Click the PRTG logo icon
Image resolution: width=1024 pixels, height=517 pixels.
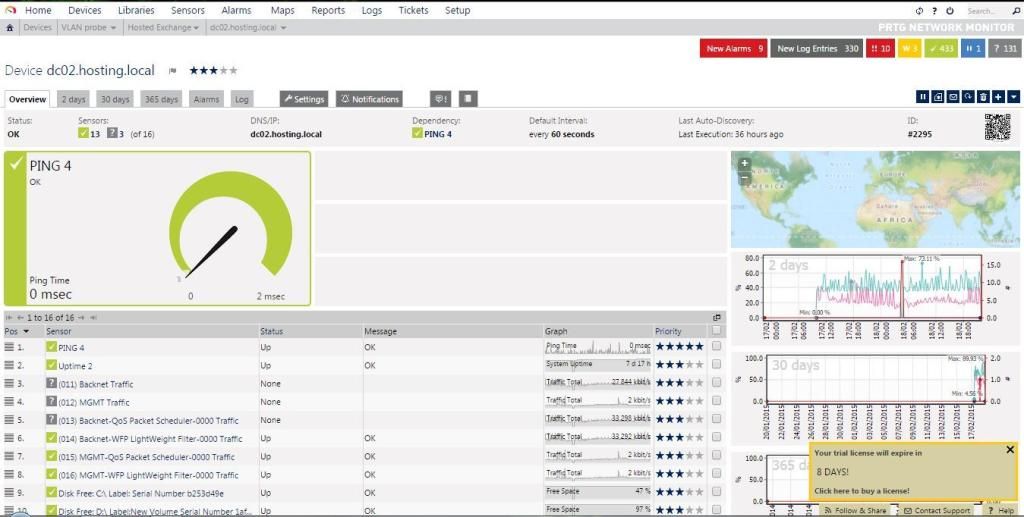(10, 10)
